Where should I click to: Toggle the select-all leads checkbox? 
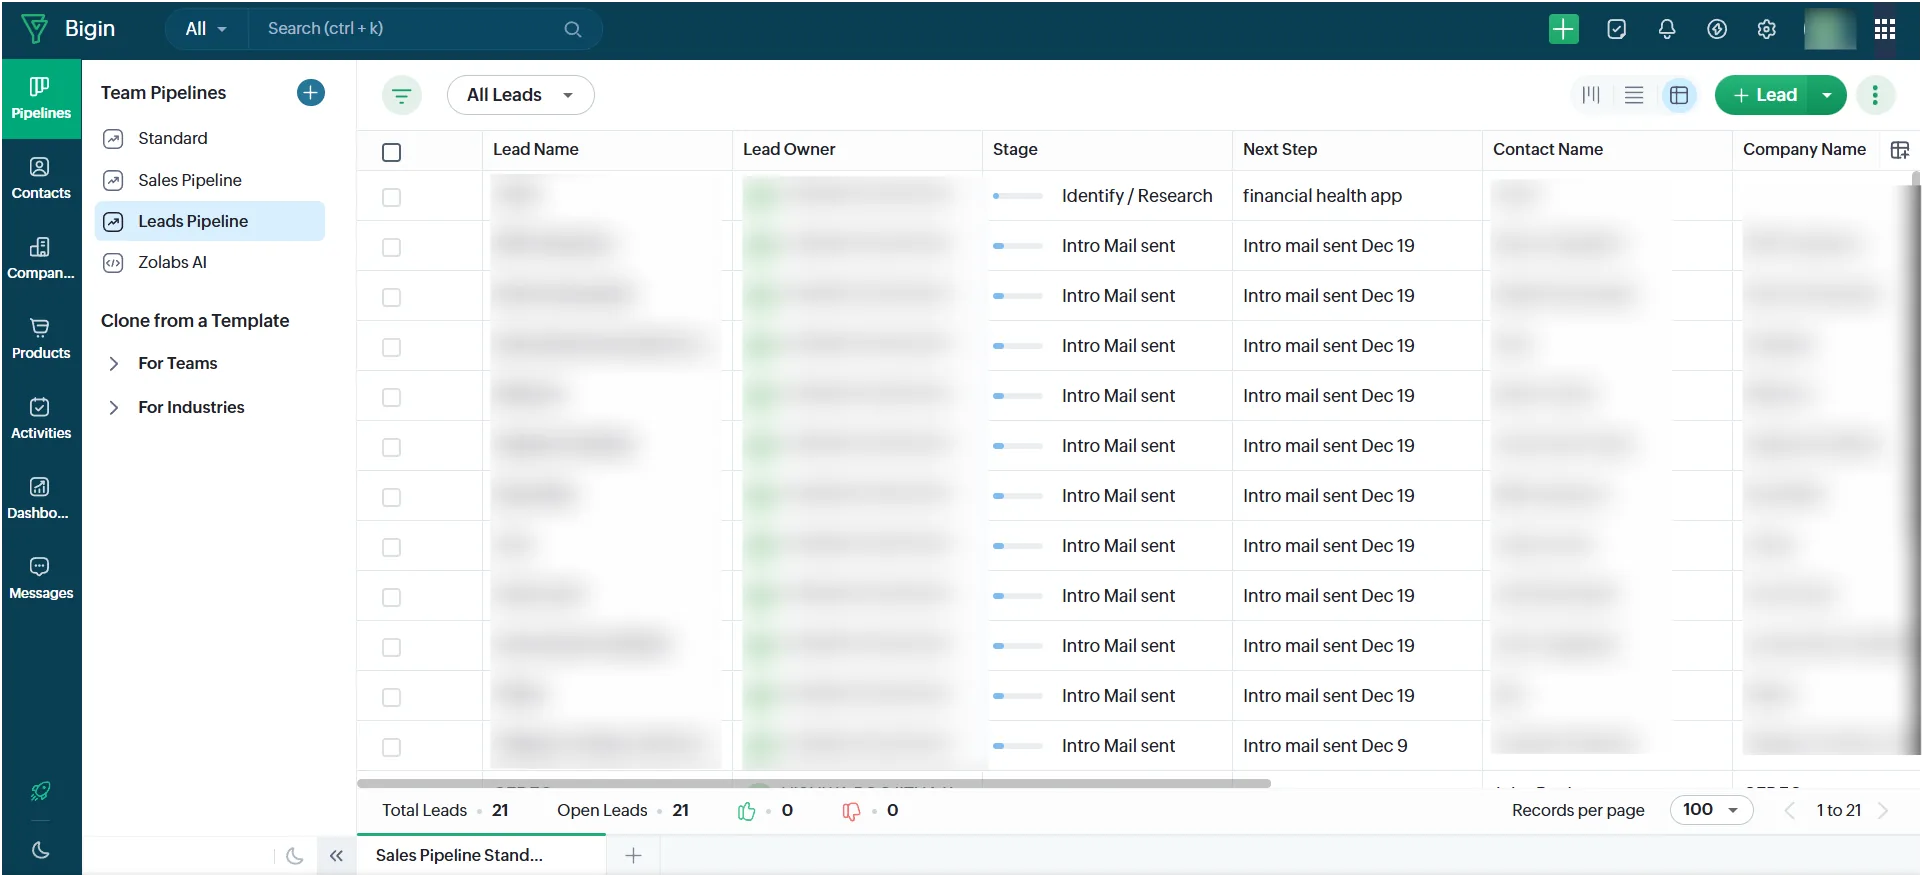392,152
